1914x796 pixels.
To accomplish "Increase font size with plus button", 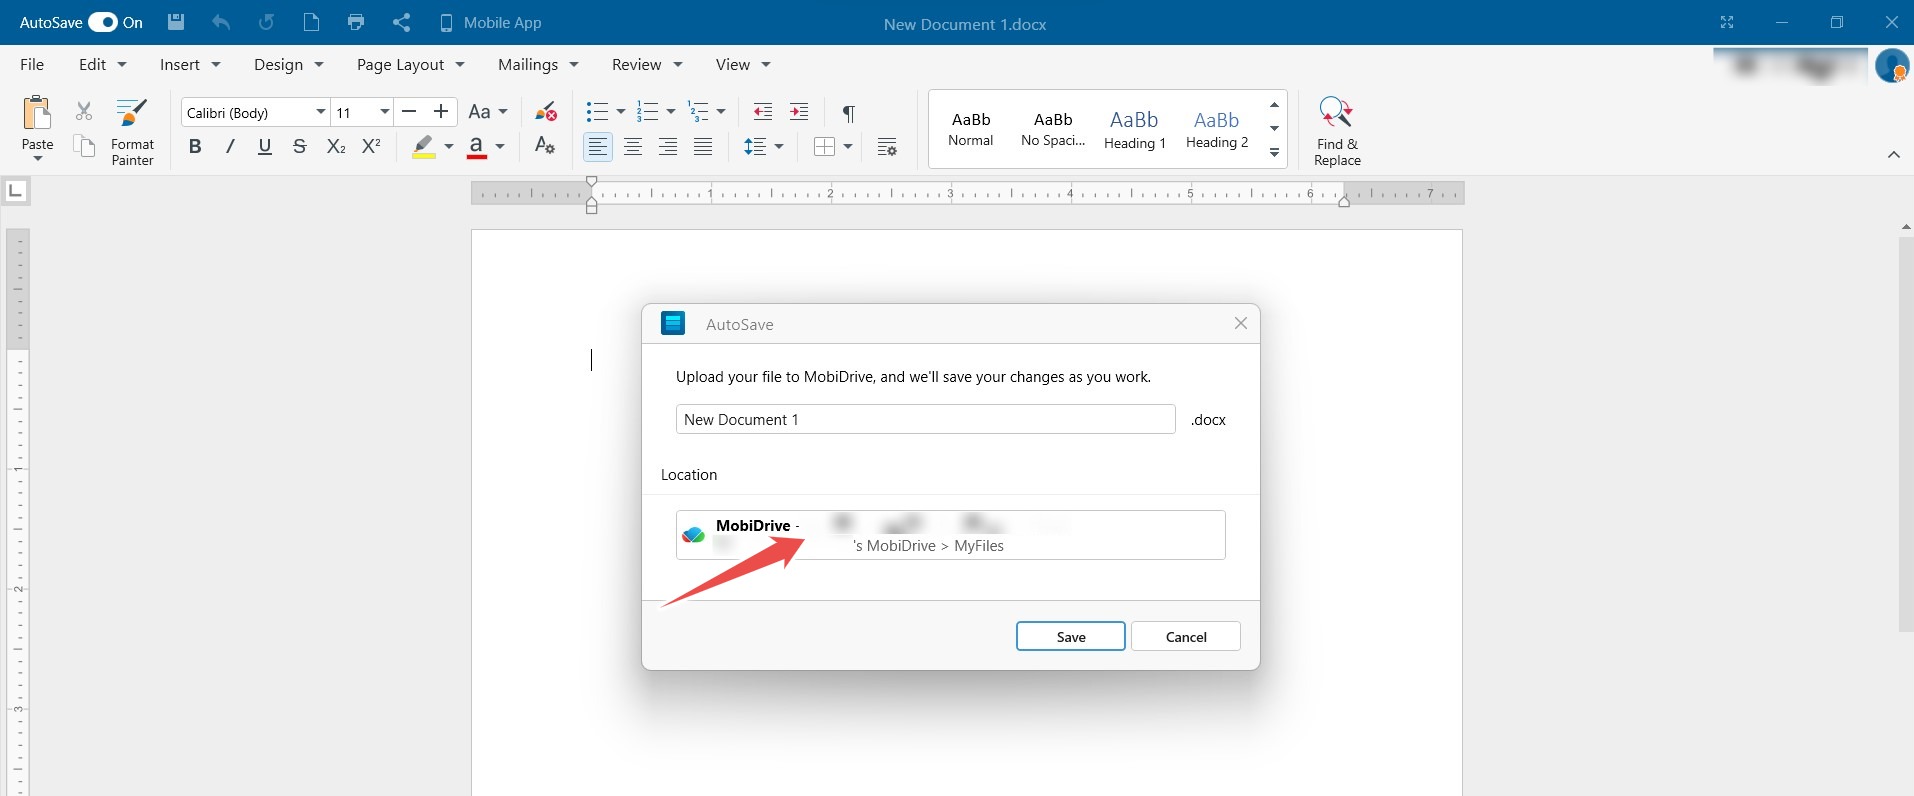I will (441, 112).
